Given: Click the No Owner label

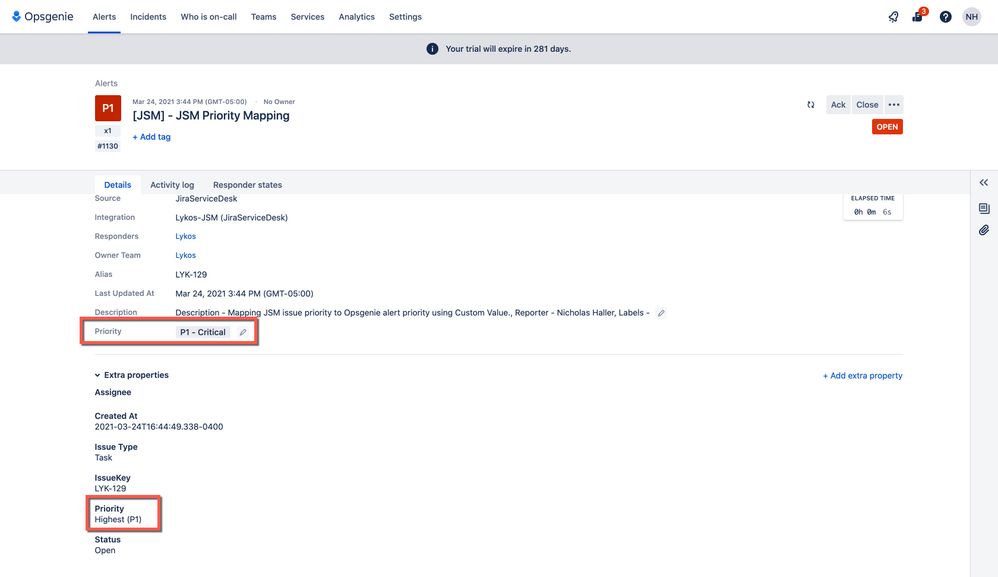Looking at the screenshot, I should pyautogui.click(x=279, y=102).
